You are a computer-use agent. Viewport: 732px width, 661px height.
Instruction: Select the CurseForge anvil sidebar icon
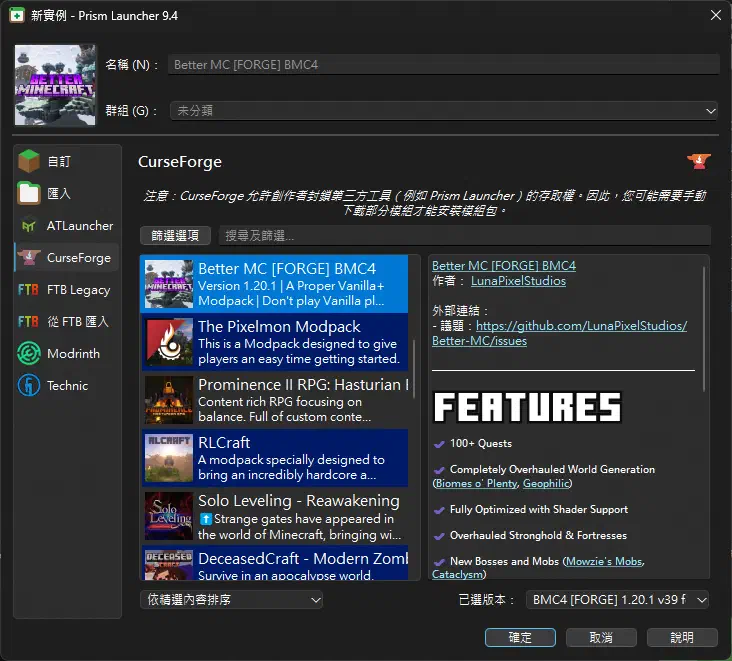[x=29, y=257]
